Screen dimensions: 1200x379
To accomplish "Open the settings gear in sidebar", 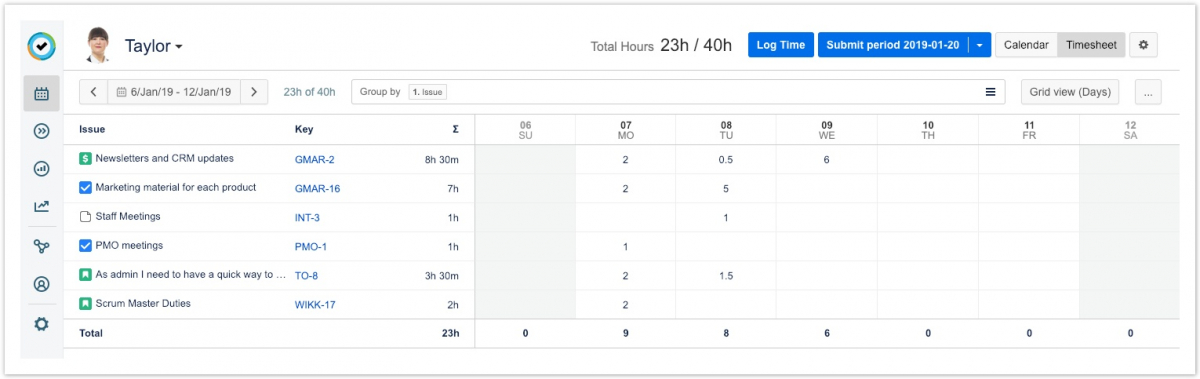I will 41,323.
